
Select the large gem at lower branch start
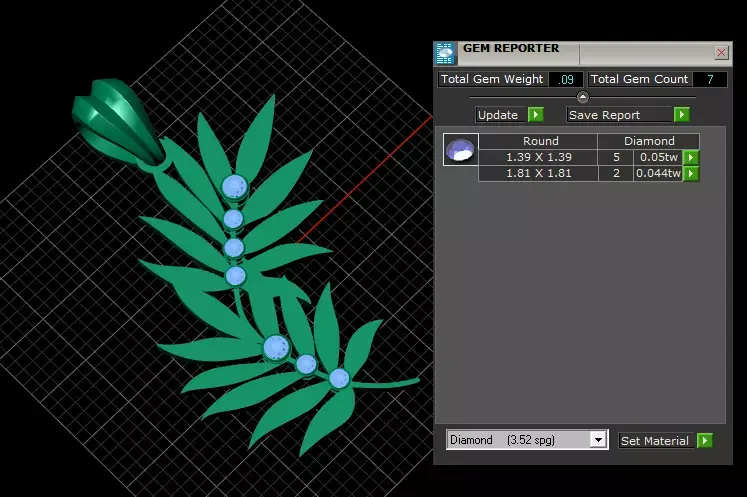point(276,347)
